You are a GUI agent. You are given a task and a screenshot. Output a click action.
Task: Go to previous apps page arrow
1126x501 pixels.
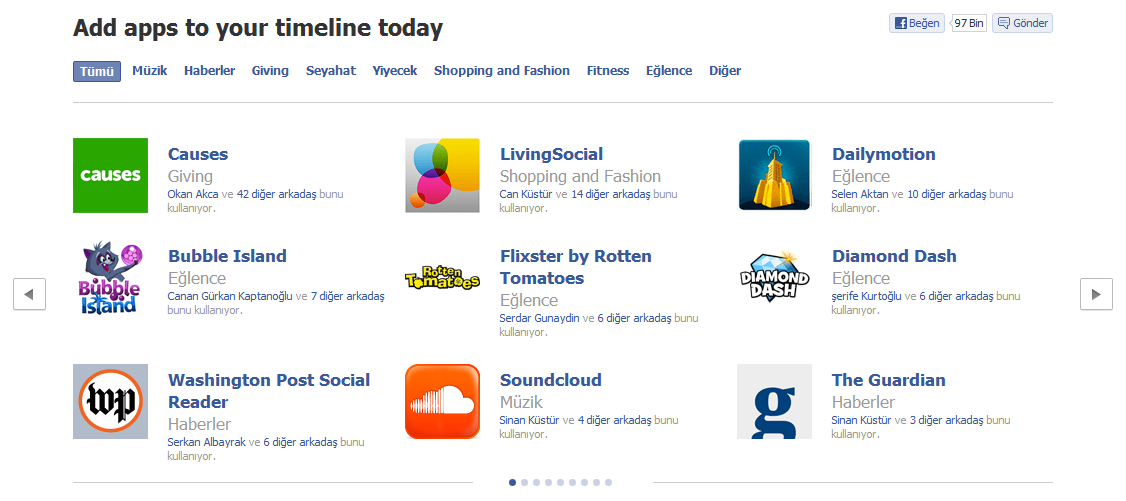[x=29, y=294]
